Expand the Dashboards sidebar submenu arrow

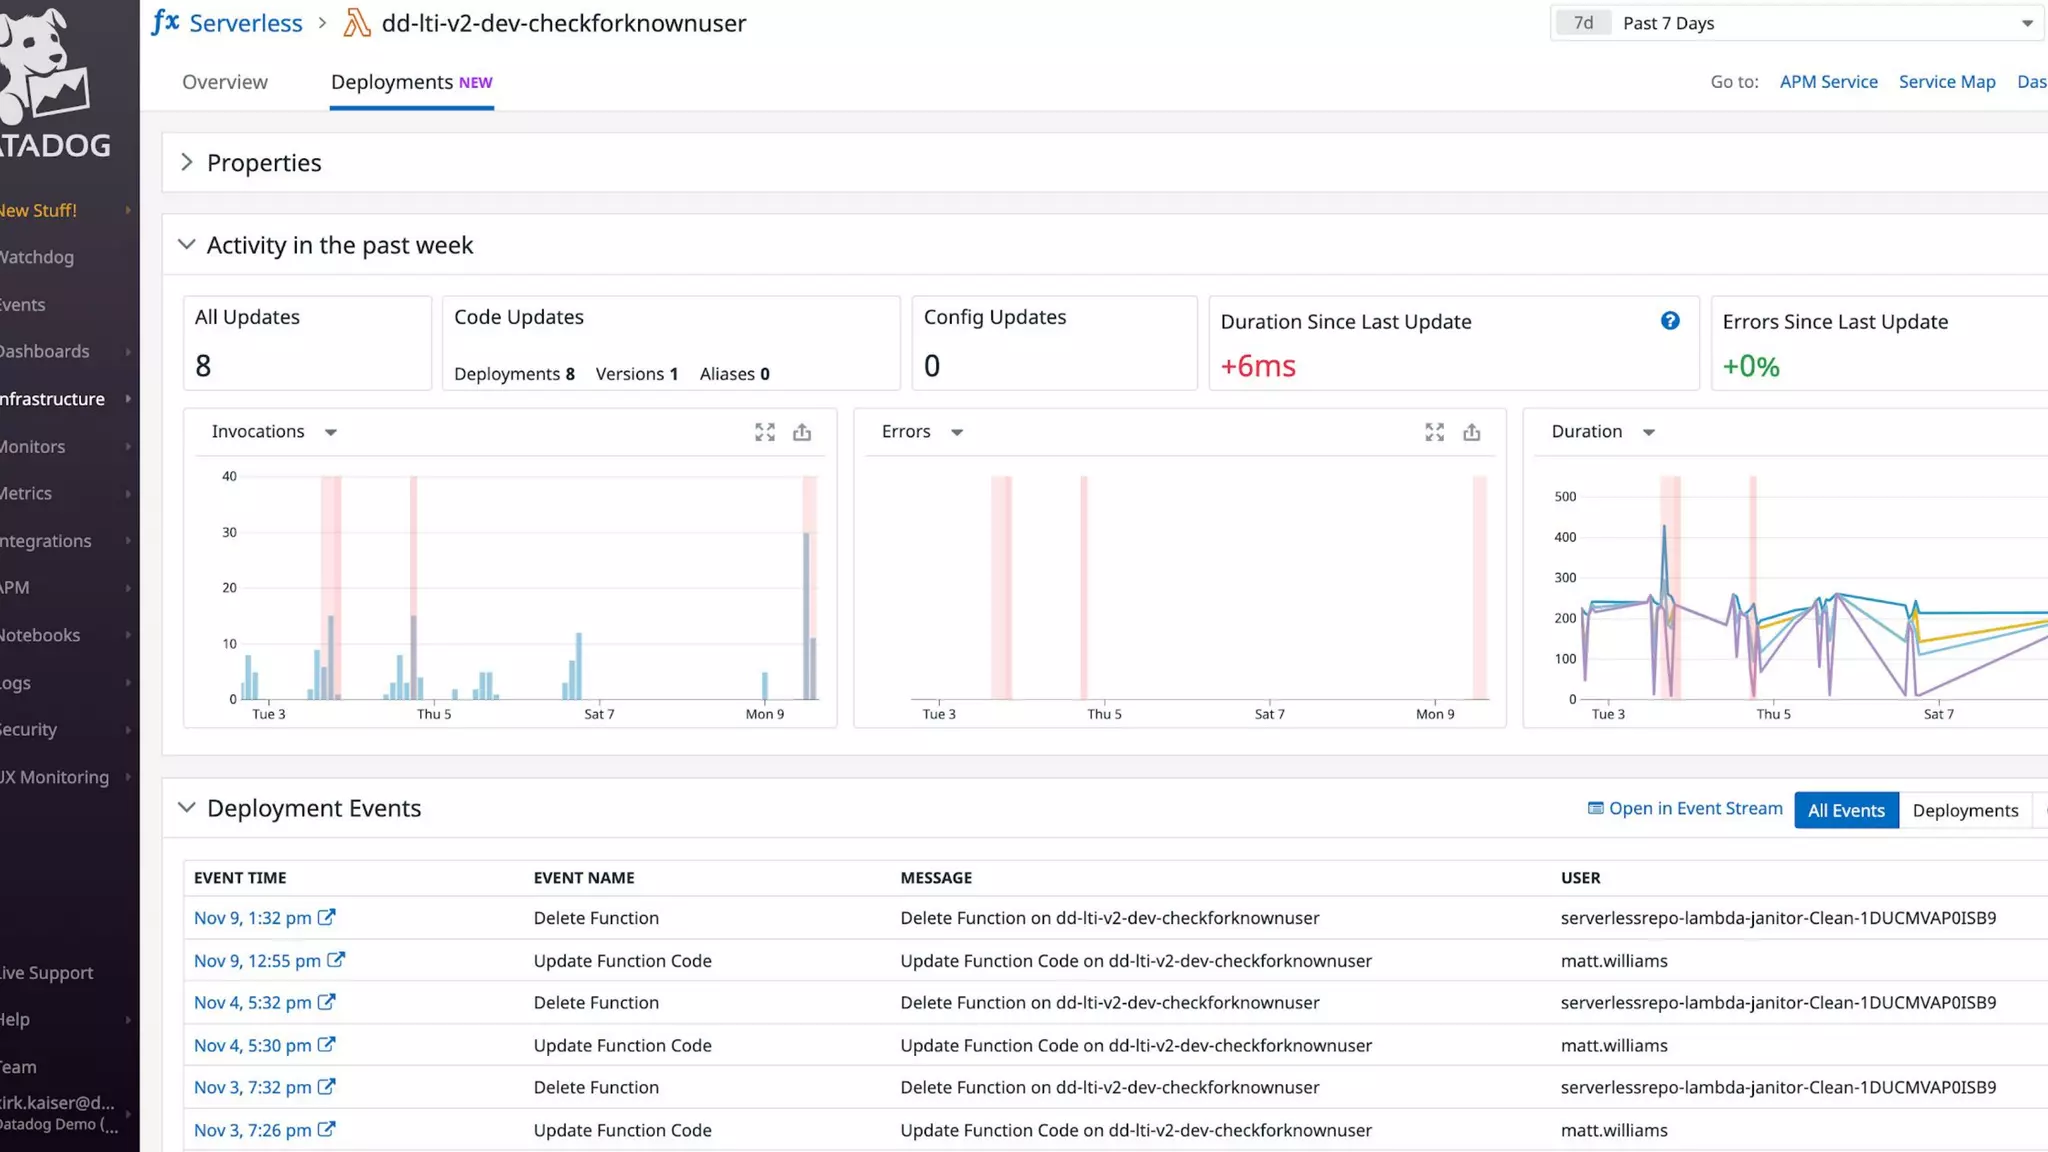(x=128, y=351)
